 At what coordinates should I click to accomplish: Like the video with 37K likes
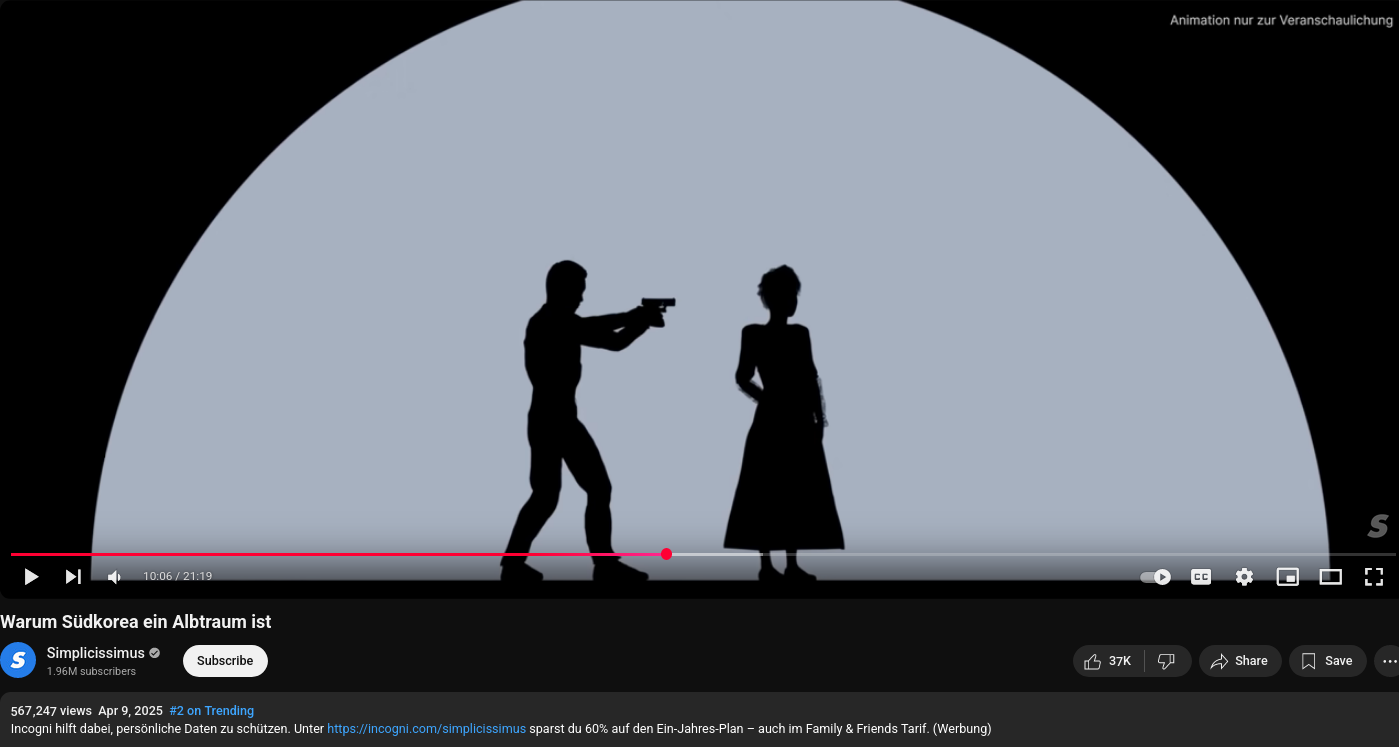(1109, 661)
